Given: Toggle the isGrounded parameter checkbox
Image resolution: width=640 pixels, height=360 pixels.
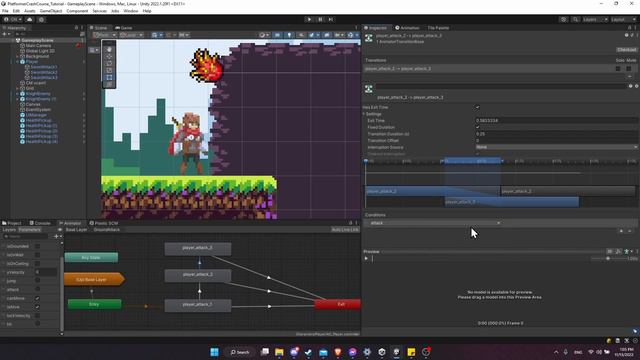Looking at the screenshot, I should click(37, 246).
